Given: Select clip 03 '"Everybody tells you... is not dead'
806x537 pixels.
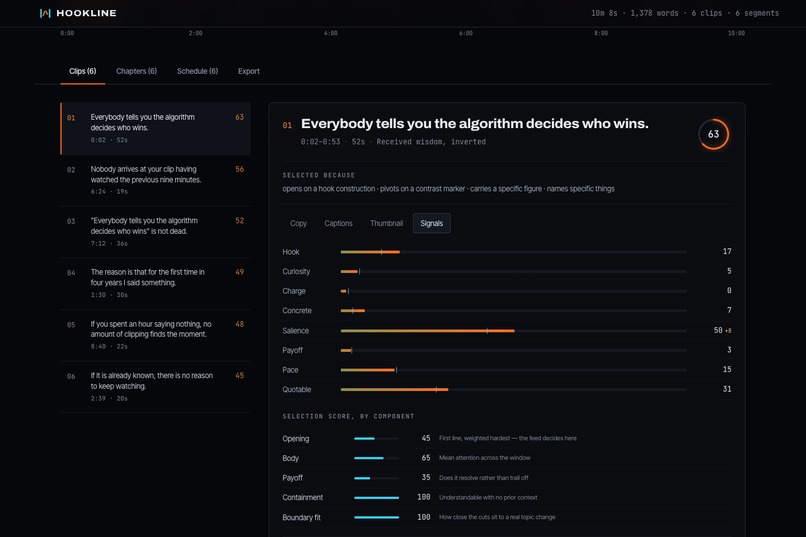Looking at the screenshot, I should 155,232.
